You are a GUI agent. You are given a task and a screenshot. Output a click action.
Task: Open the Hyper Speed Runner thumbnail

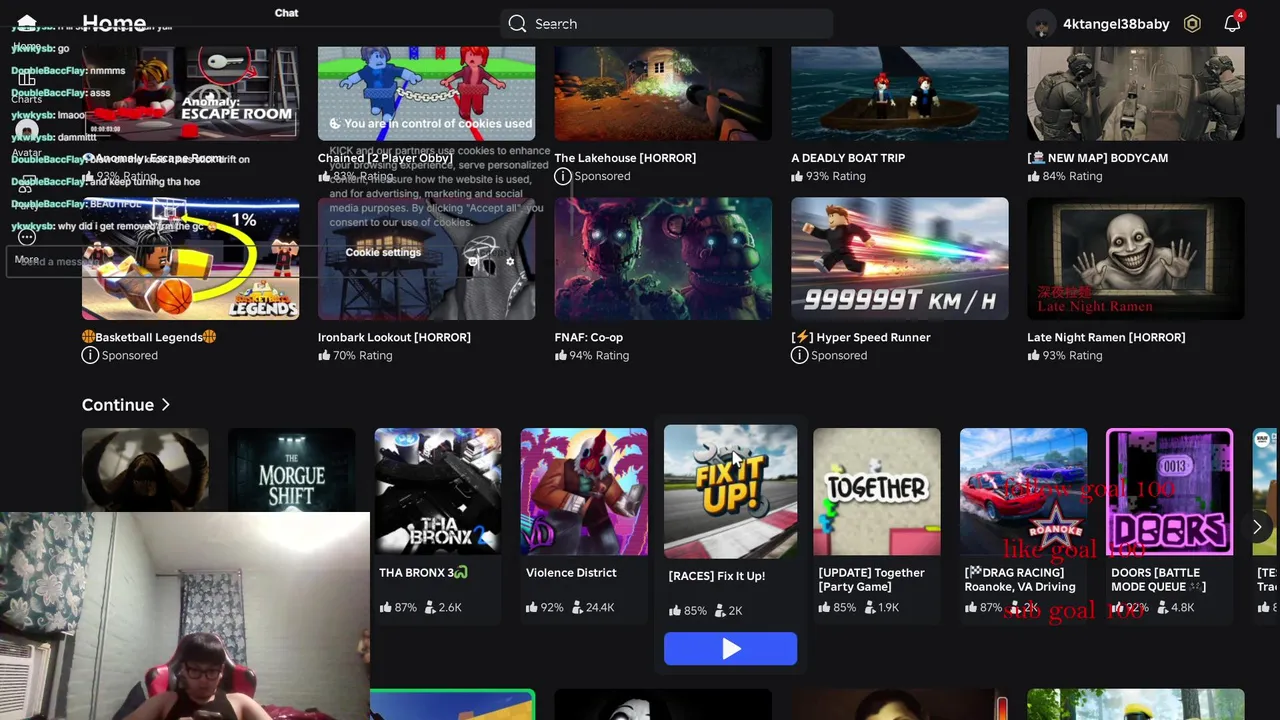click(x=900, y=258)
